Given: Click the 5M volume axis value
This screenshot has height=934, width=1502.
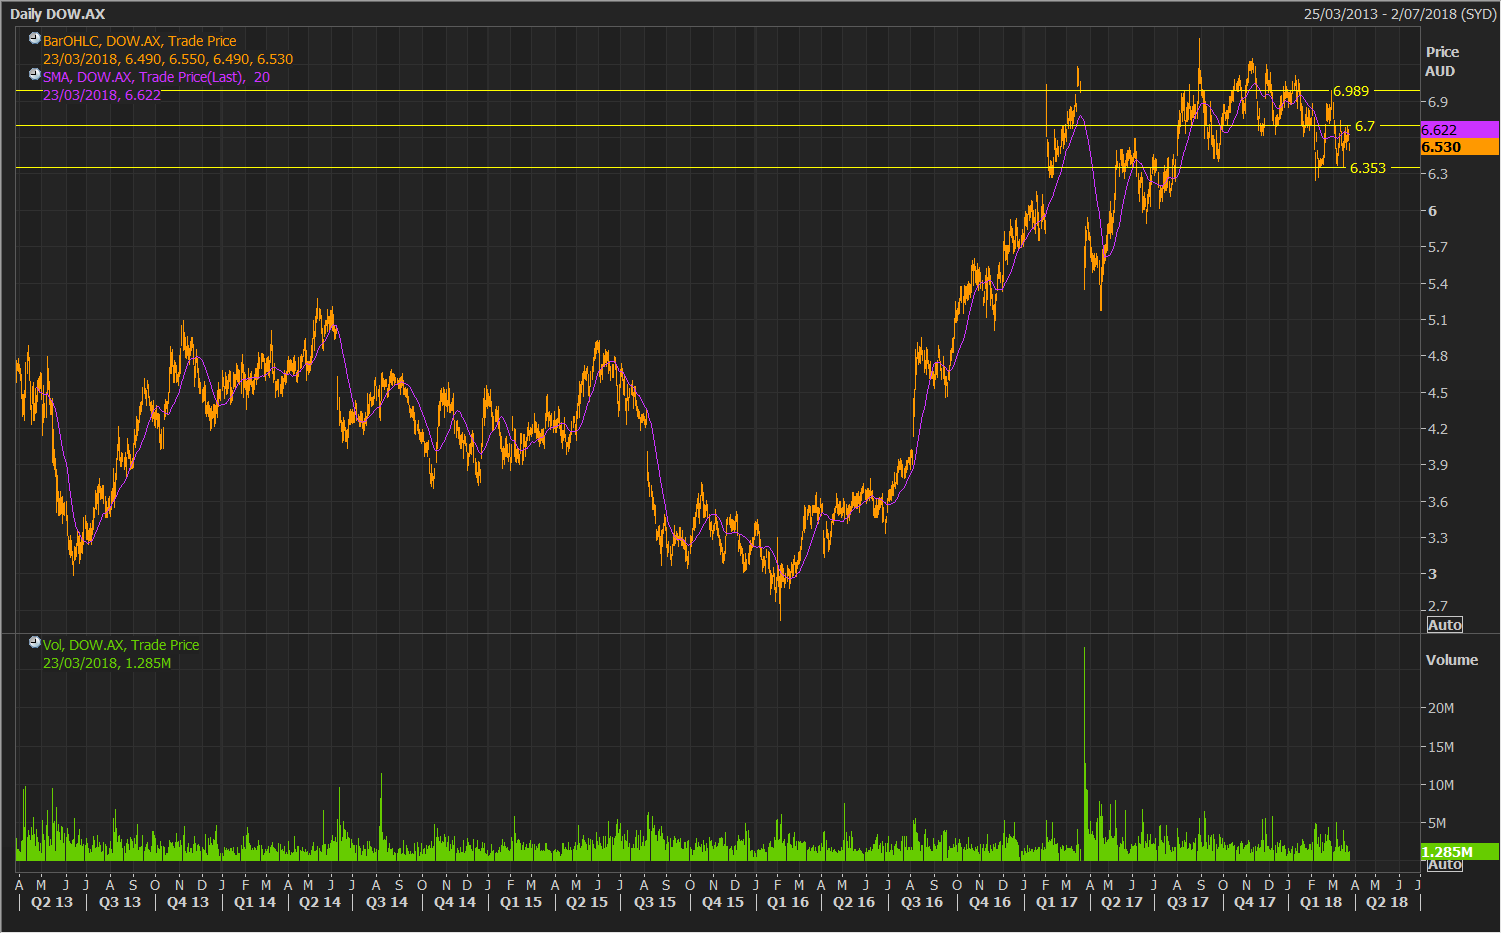Looking at the screenshot, I should pos(1437,823).
